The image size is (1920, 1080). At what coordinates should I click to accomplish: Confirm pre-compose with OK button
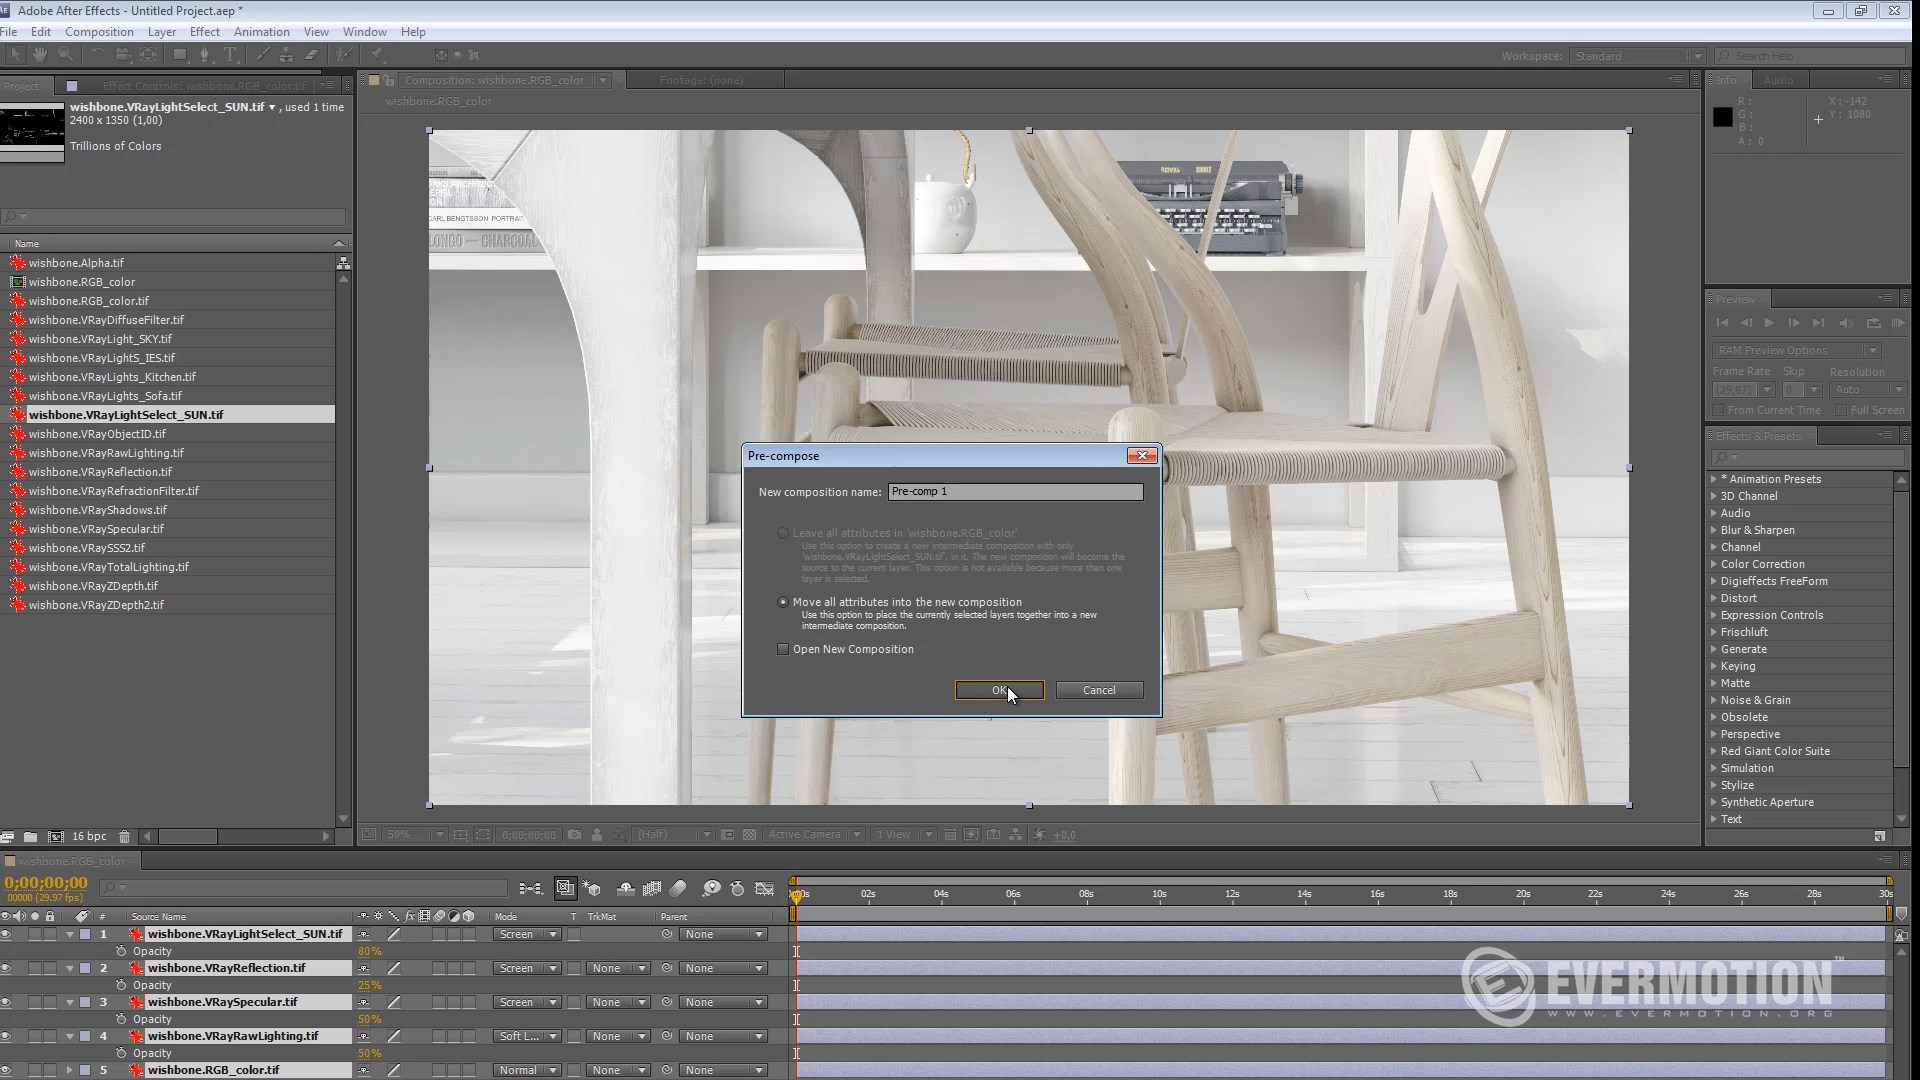1000,690
